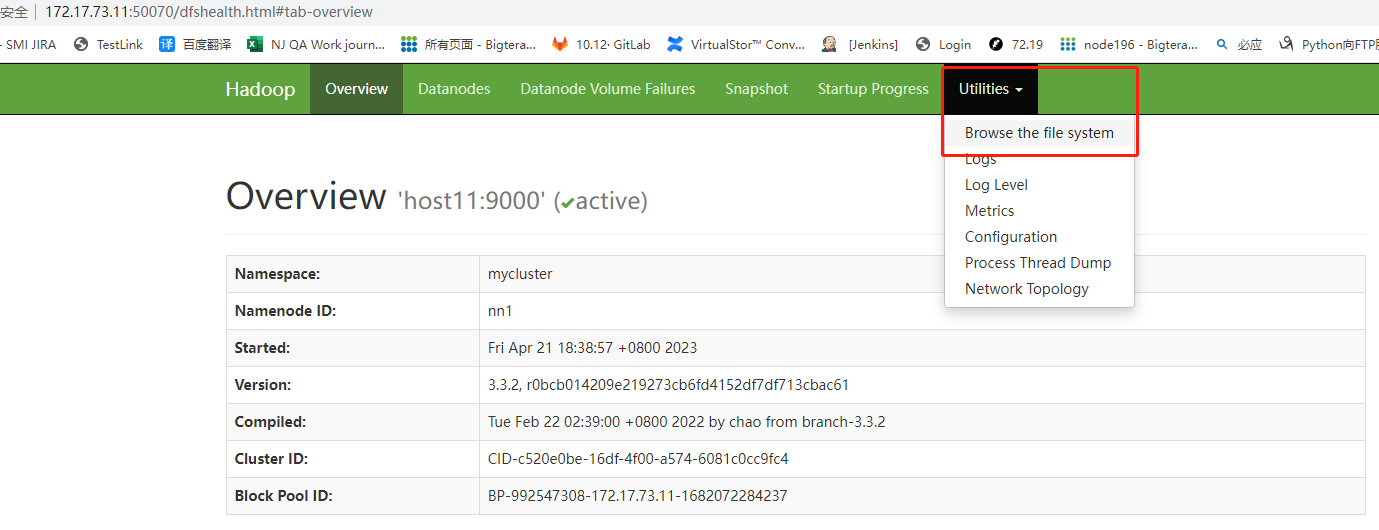Image resolution: width=1379 pixels, height=530 pixels.
Task: Click the TestLink bookmark globe icon
Action: pyautogui.click(x=81, y=44)
